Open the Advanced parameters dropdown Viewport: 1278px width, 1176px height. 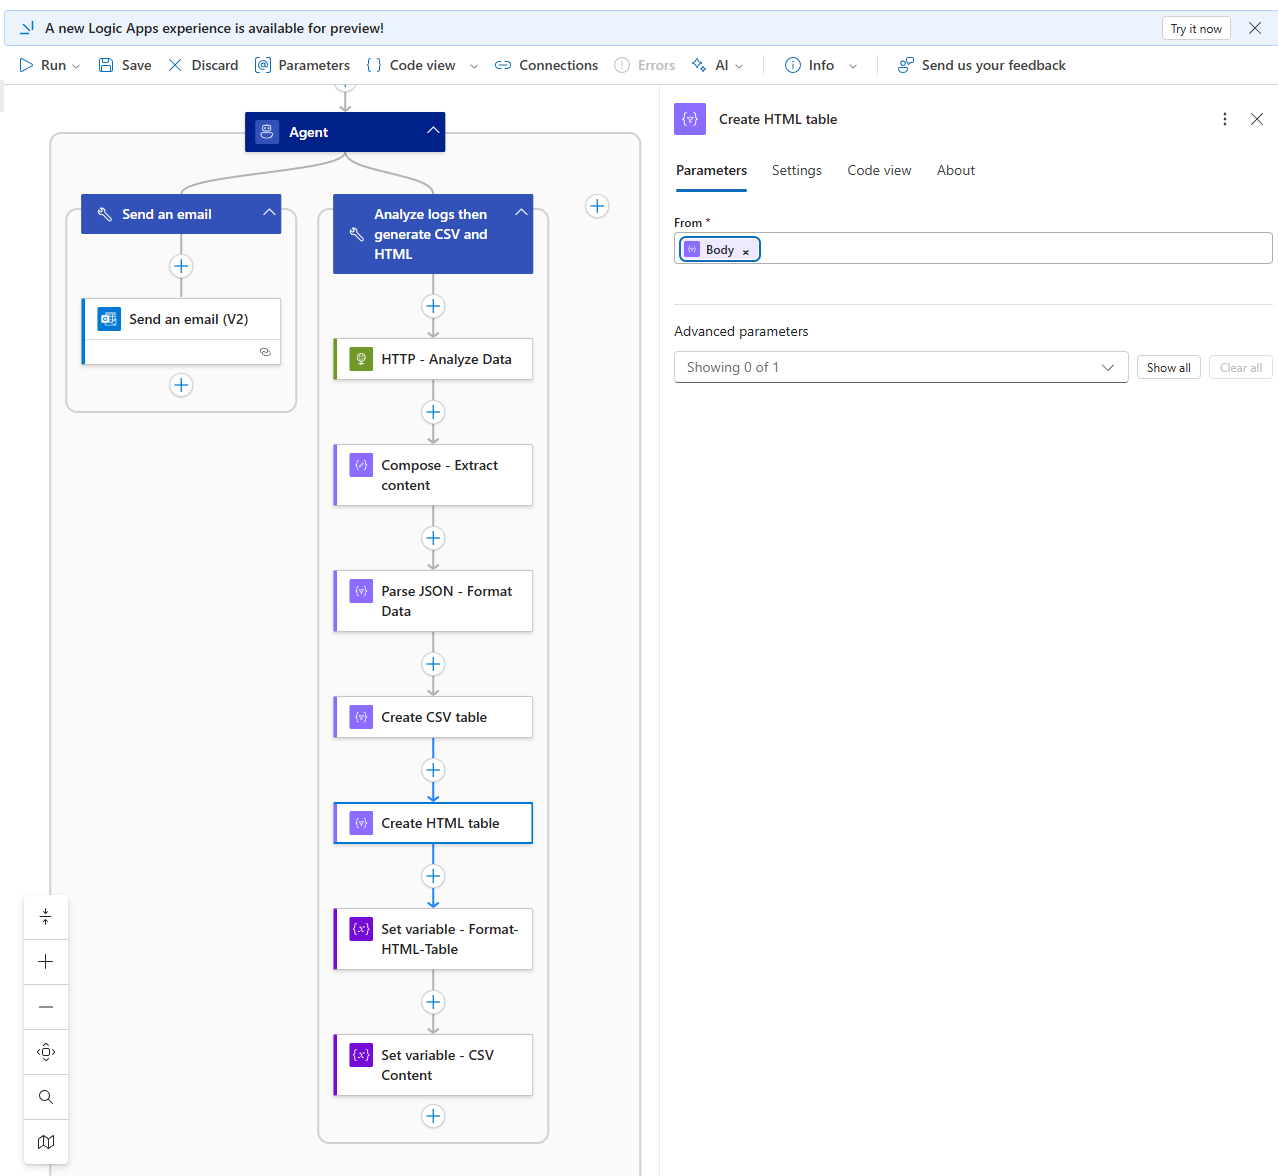tap(900, 367)
